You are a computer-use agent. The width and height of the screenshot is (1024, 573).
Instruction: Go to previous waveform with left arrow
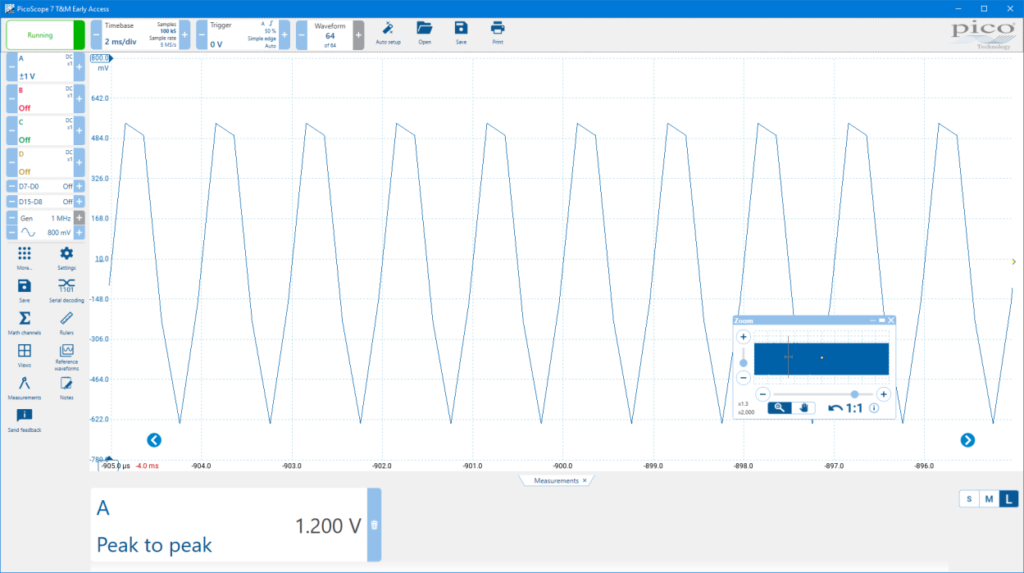[154, 440]
